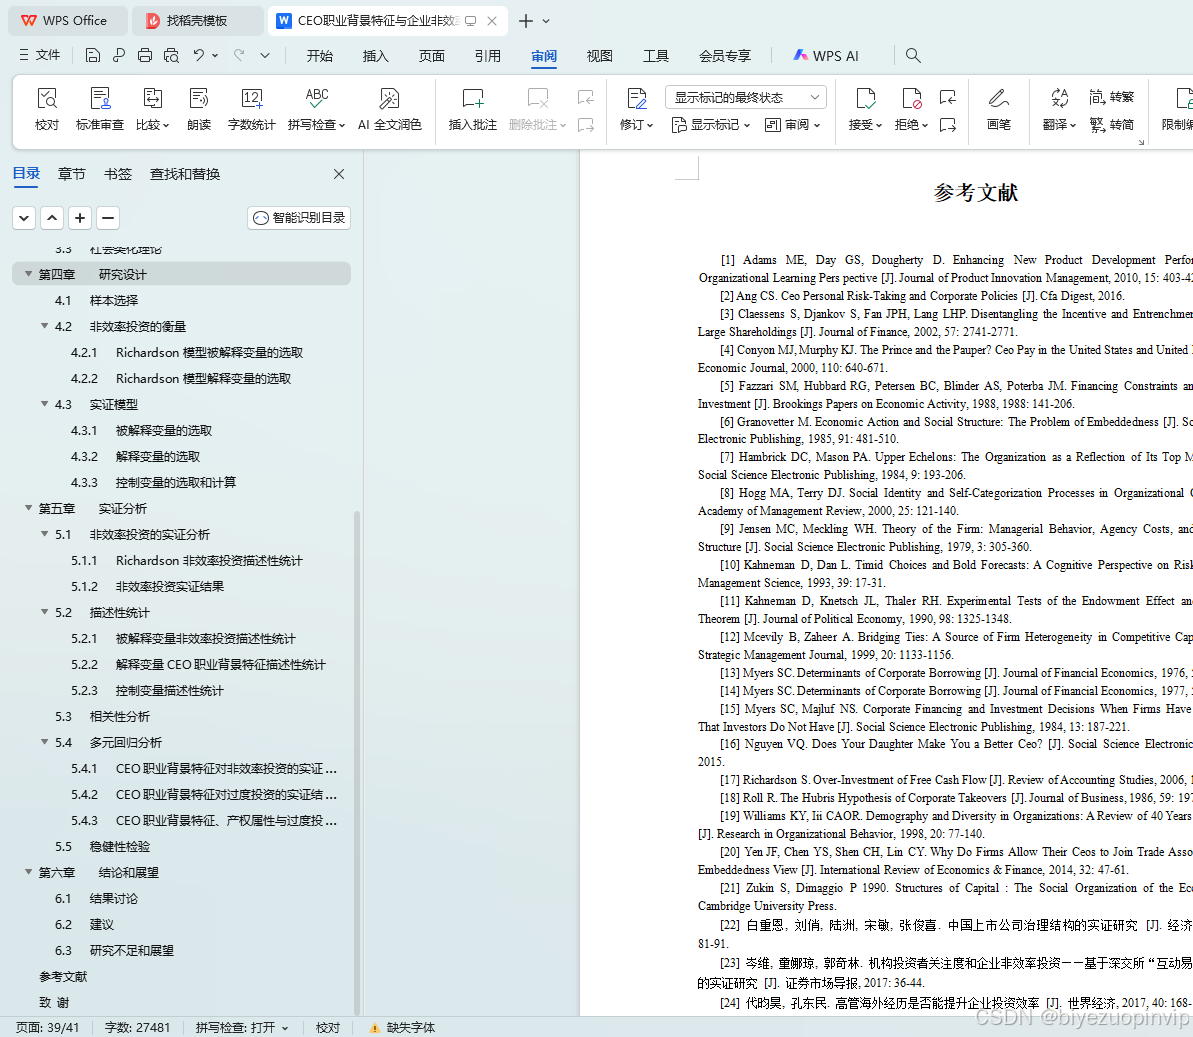Open the quick access customize dropdown

(265, 55)
